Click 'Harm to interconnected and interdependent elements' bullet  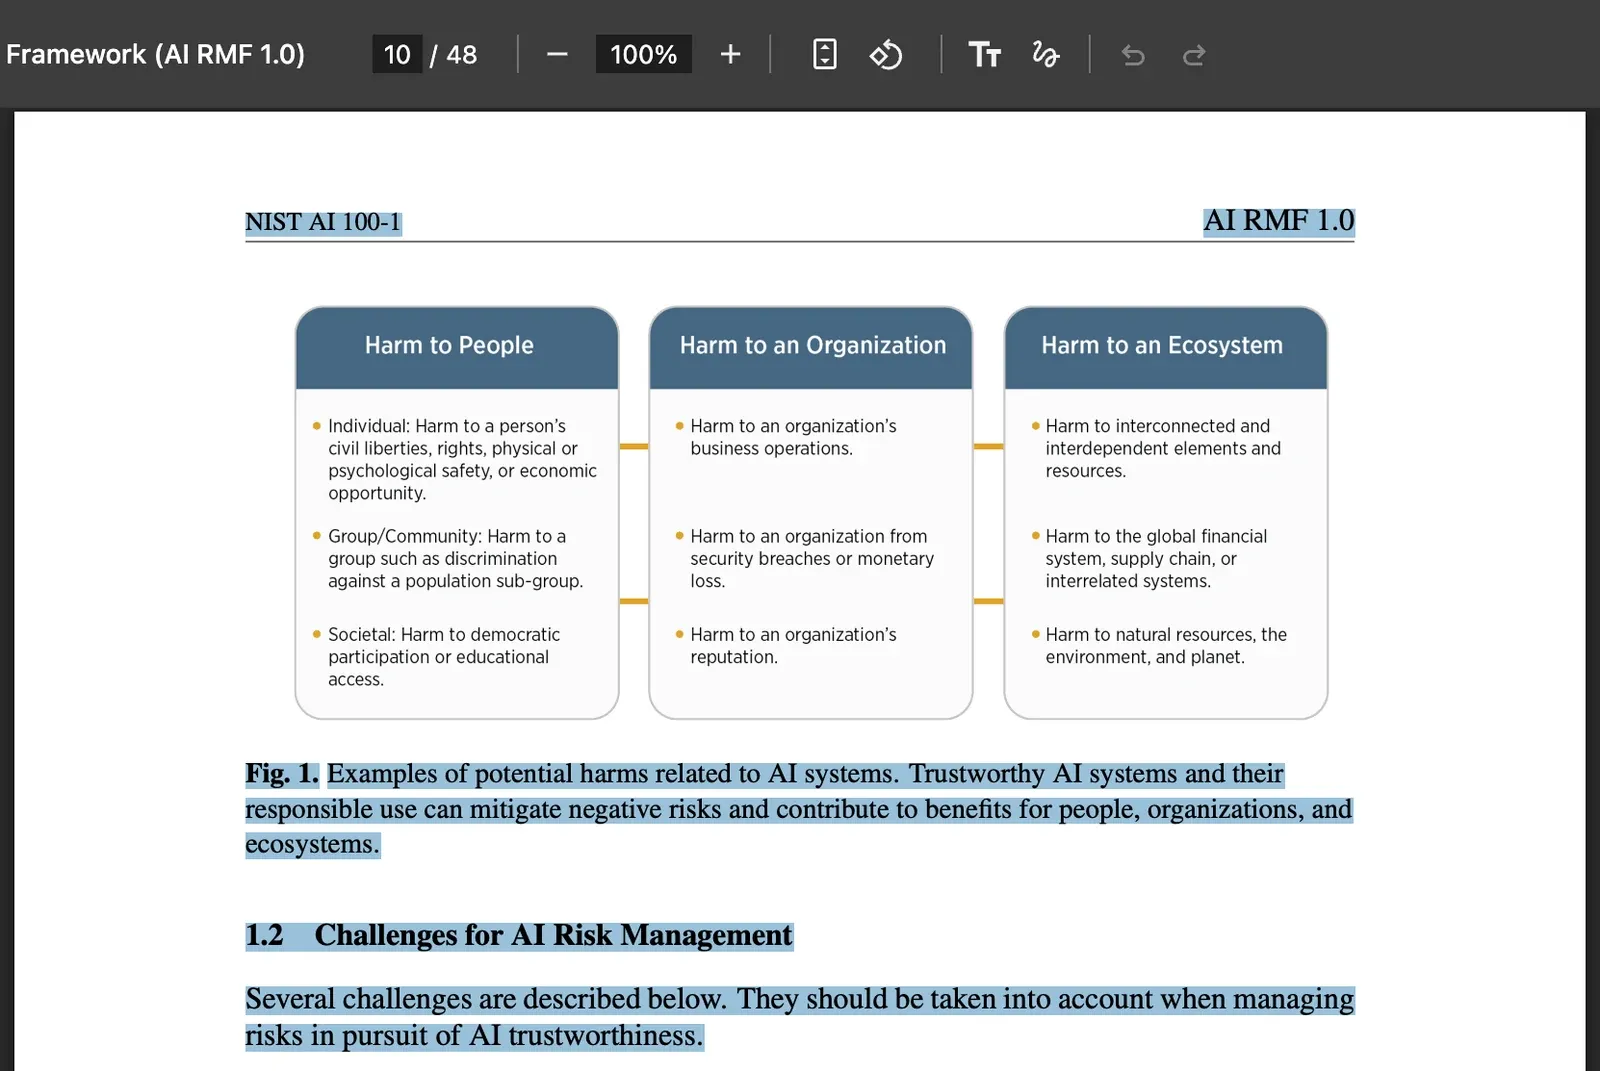1156,448
